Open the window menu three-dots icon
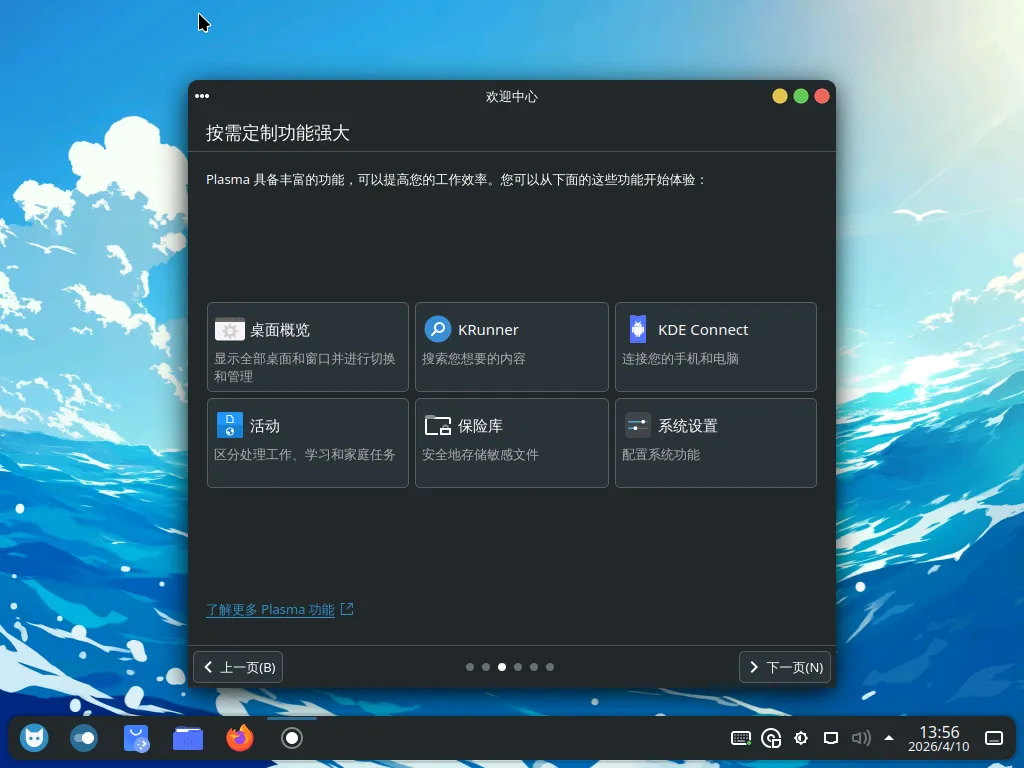Screen dimensions: 1024x768 tap(202, 96)
